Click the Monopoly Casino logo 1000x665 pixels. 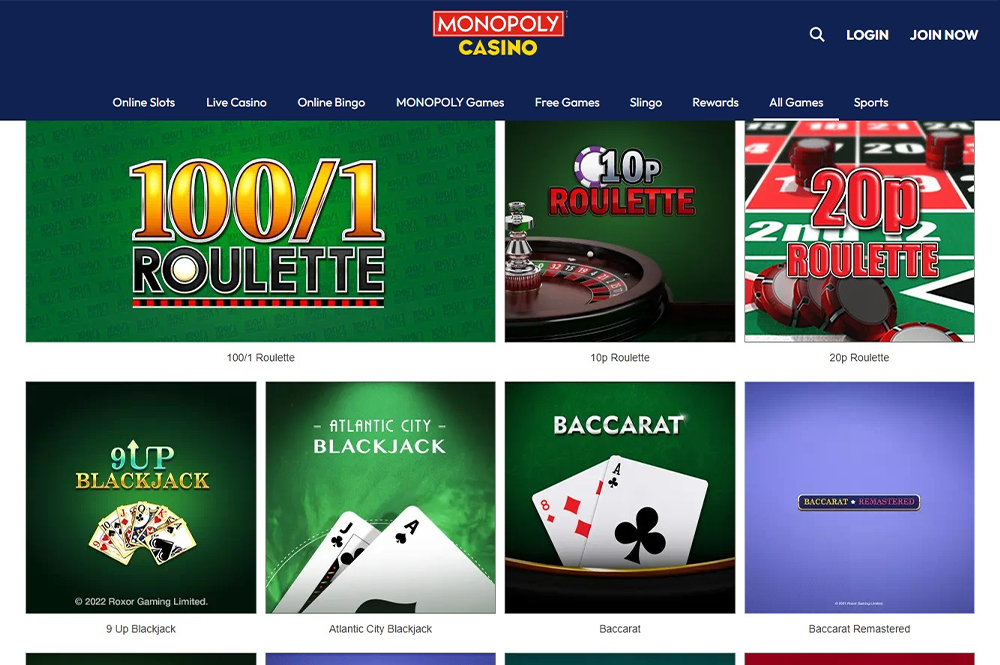pyautogui.click(x=499, y=34)
